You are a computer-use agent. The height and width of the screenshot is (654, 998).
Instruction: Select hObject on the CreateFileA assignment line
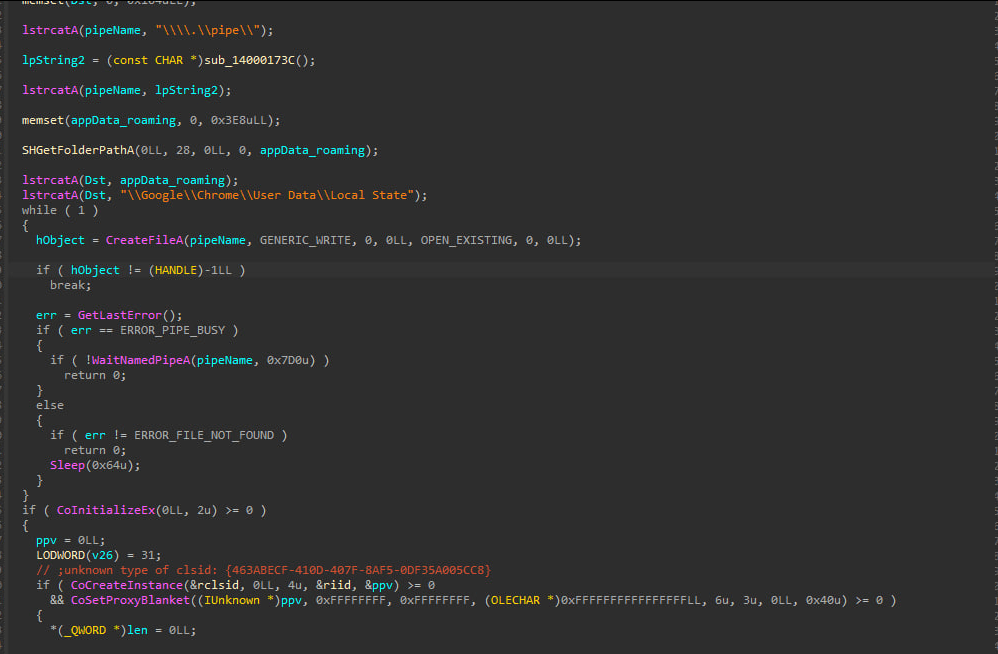click(60, 240)
